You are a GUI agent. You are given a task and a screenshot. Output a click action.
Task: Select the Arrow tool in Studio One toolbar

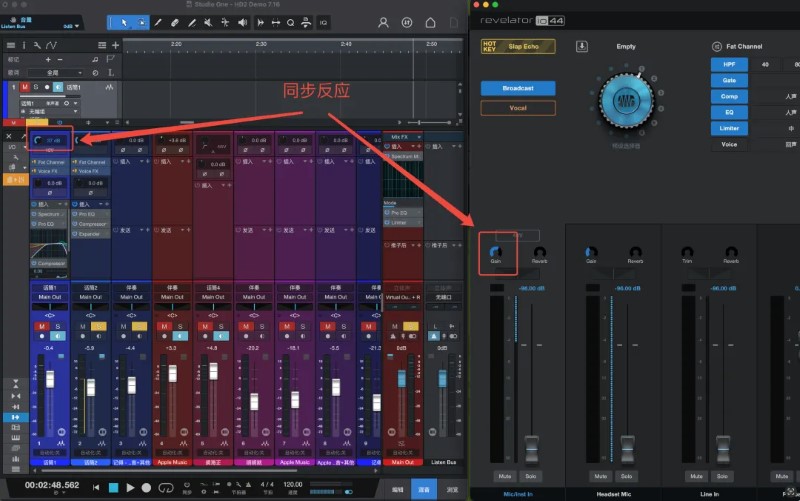[123, 22]
